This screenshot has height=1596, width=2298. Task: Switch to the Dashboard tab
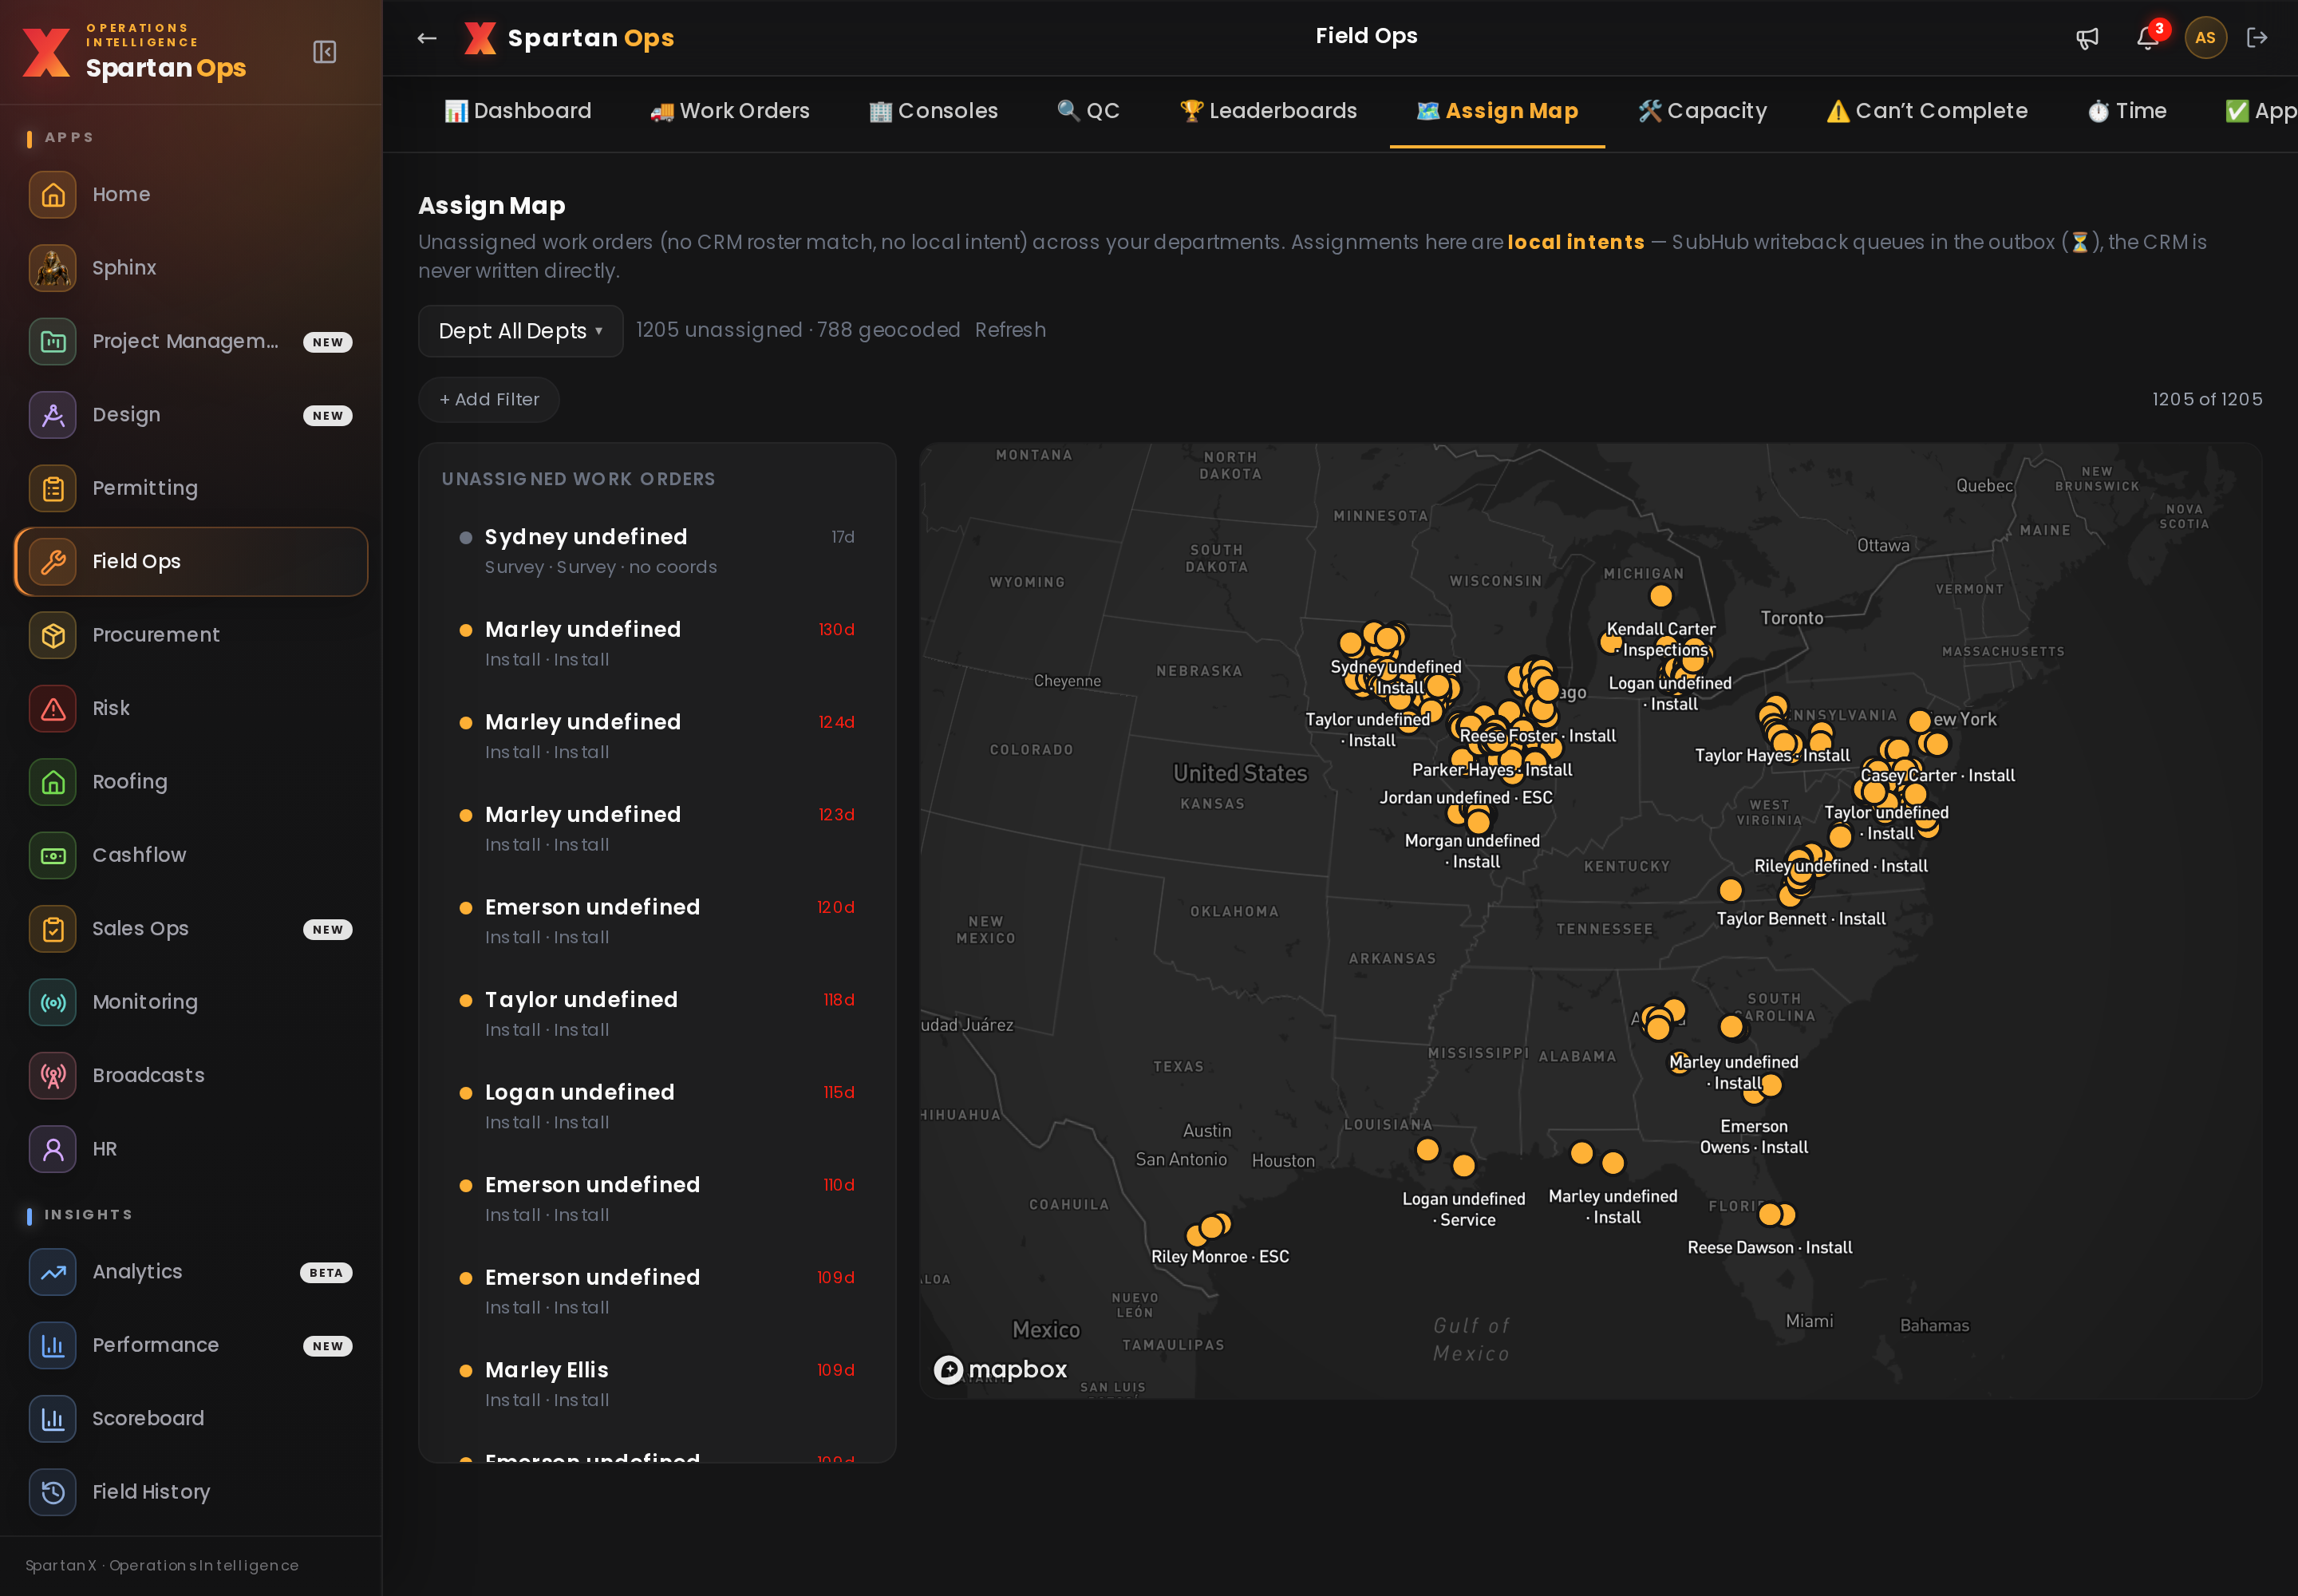[518, 111]
